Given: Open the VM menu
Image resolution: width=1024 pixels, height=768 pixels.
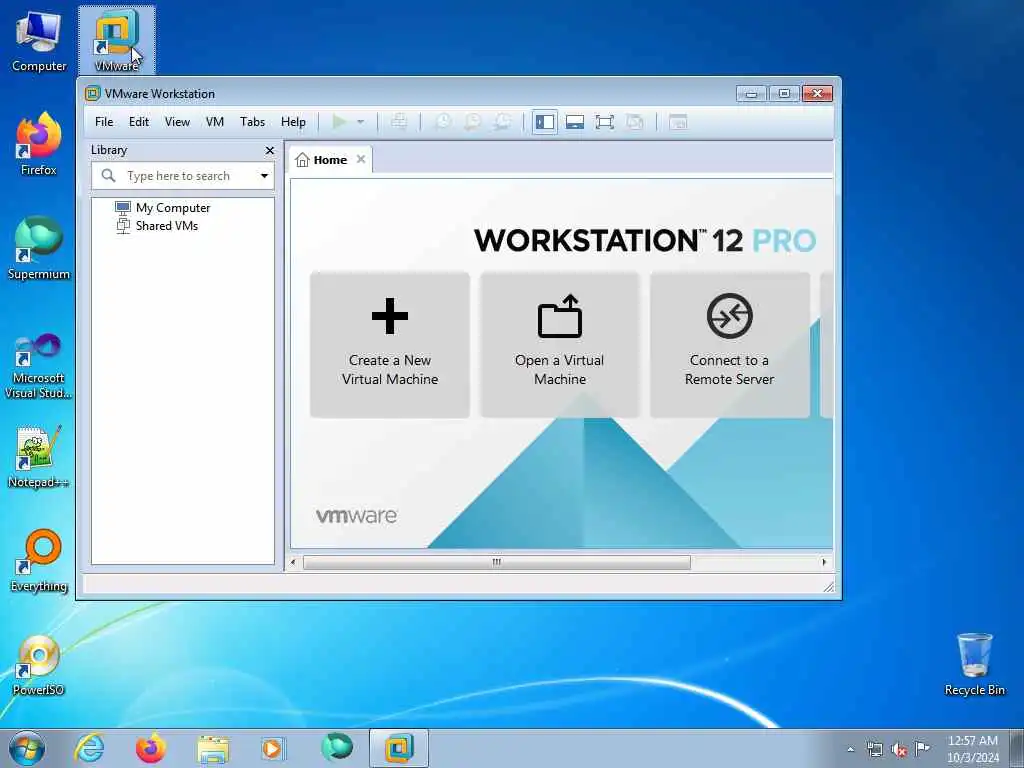Looking at the screenshot, I should click(x=214, y=122).
